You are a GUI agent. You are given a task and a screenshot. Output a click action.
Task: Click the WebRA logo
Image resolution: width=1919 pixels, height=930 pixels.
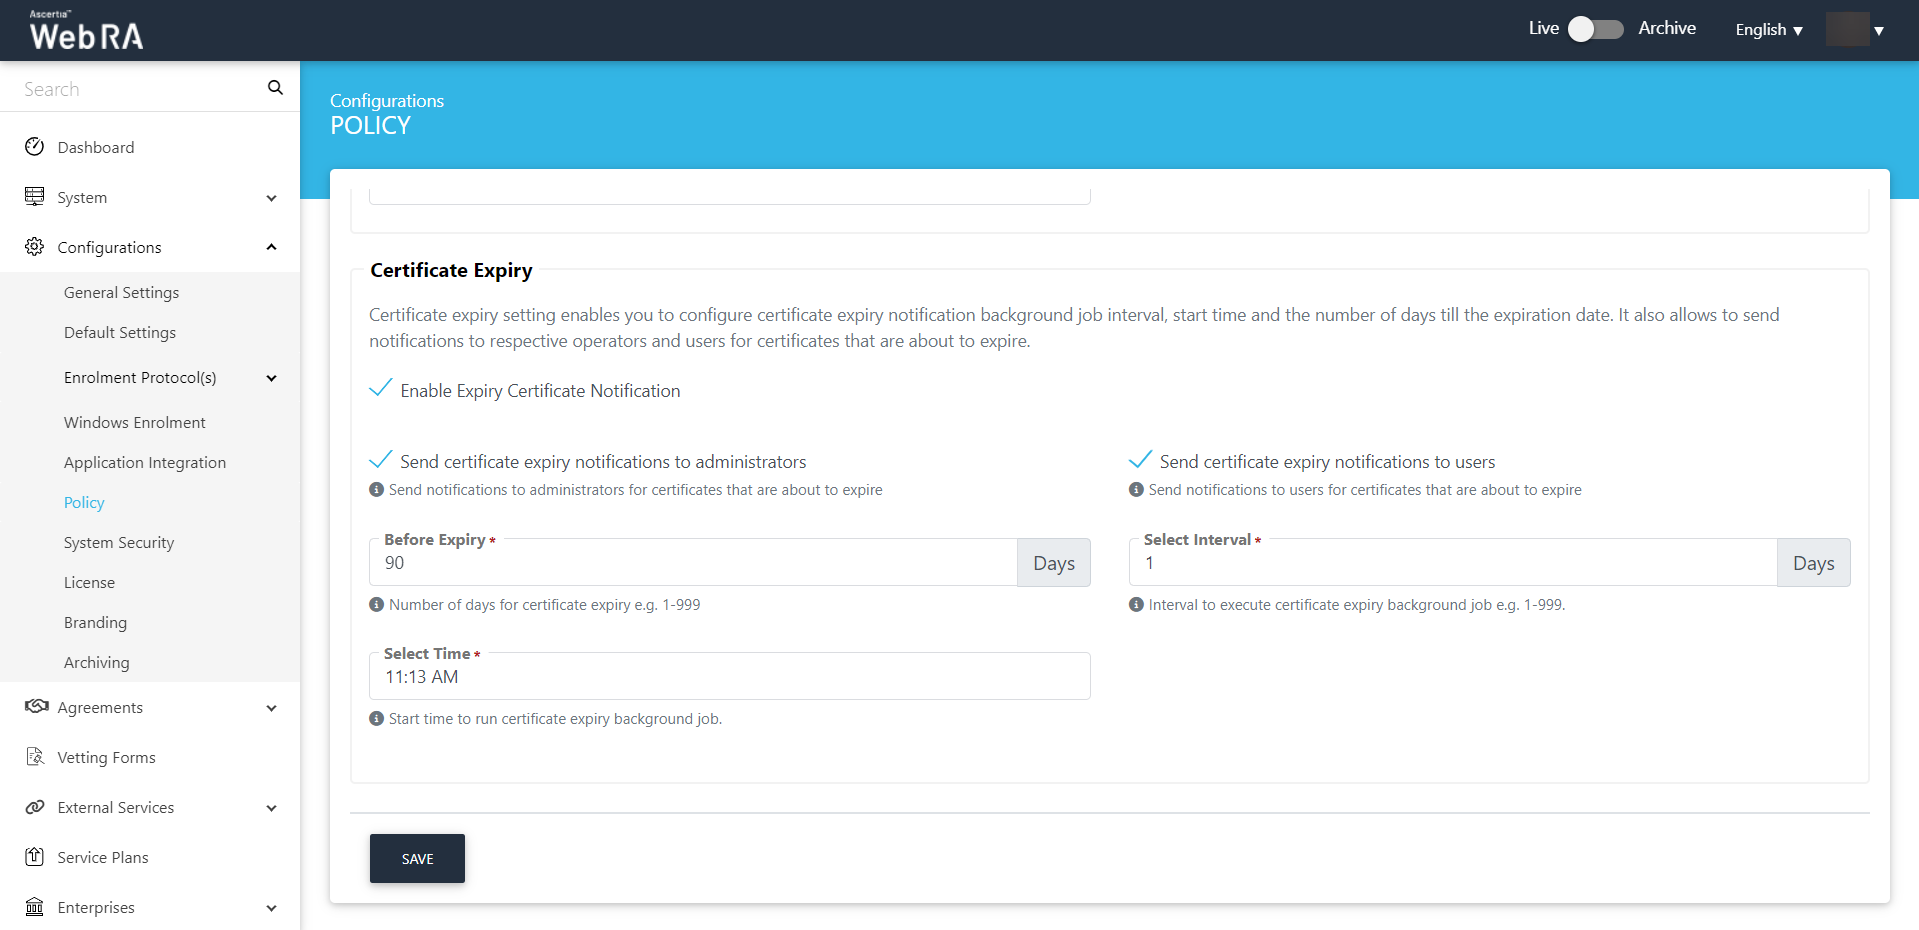86,30
